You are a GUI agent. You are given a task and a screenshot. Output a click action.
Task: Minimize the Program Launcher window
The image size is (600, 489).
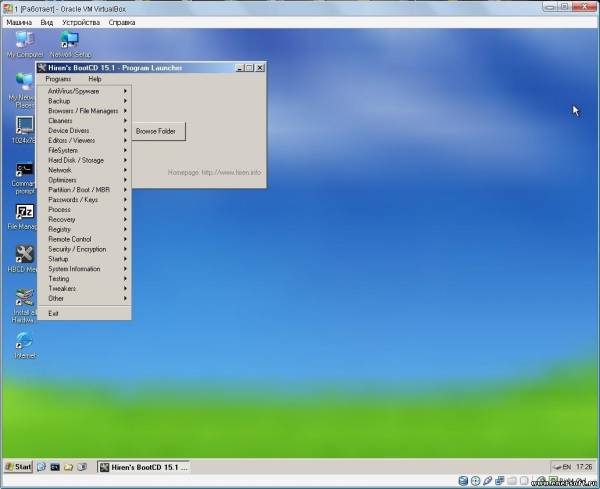(240, 68)
